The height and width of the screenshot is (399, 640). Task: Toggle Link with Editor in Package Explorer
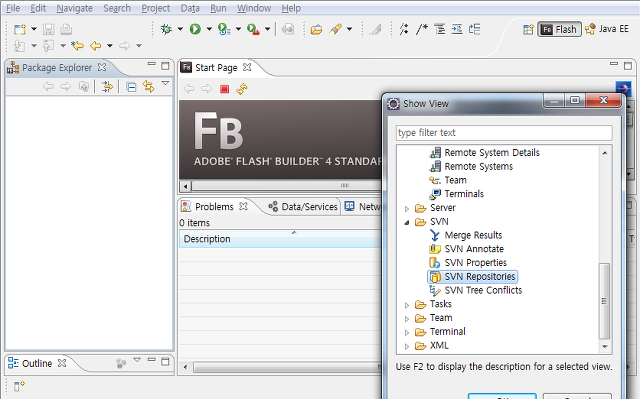coord(148,86)
